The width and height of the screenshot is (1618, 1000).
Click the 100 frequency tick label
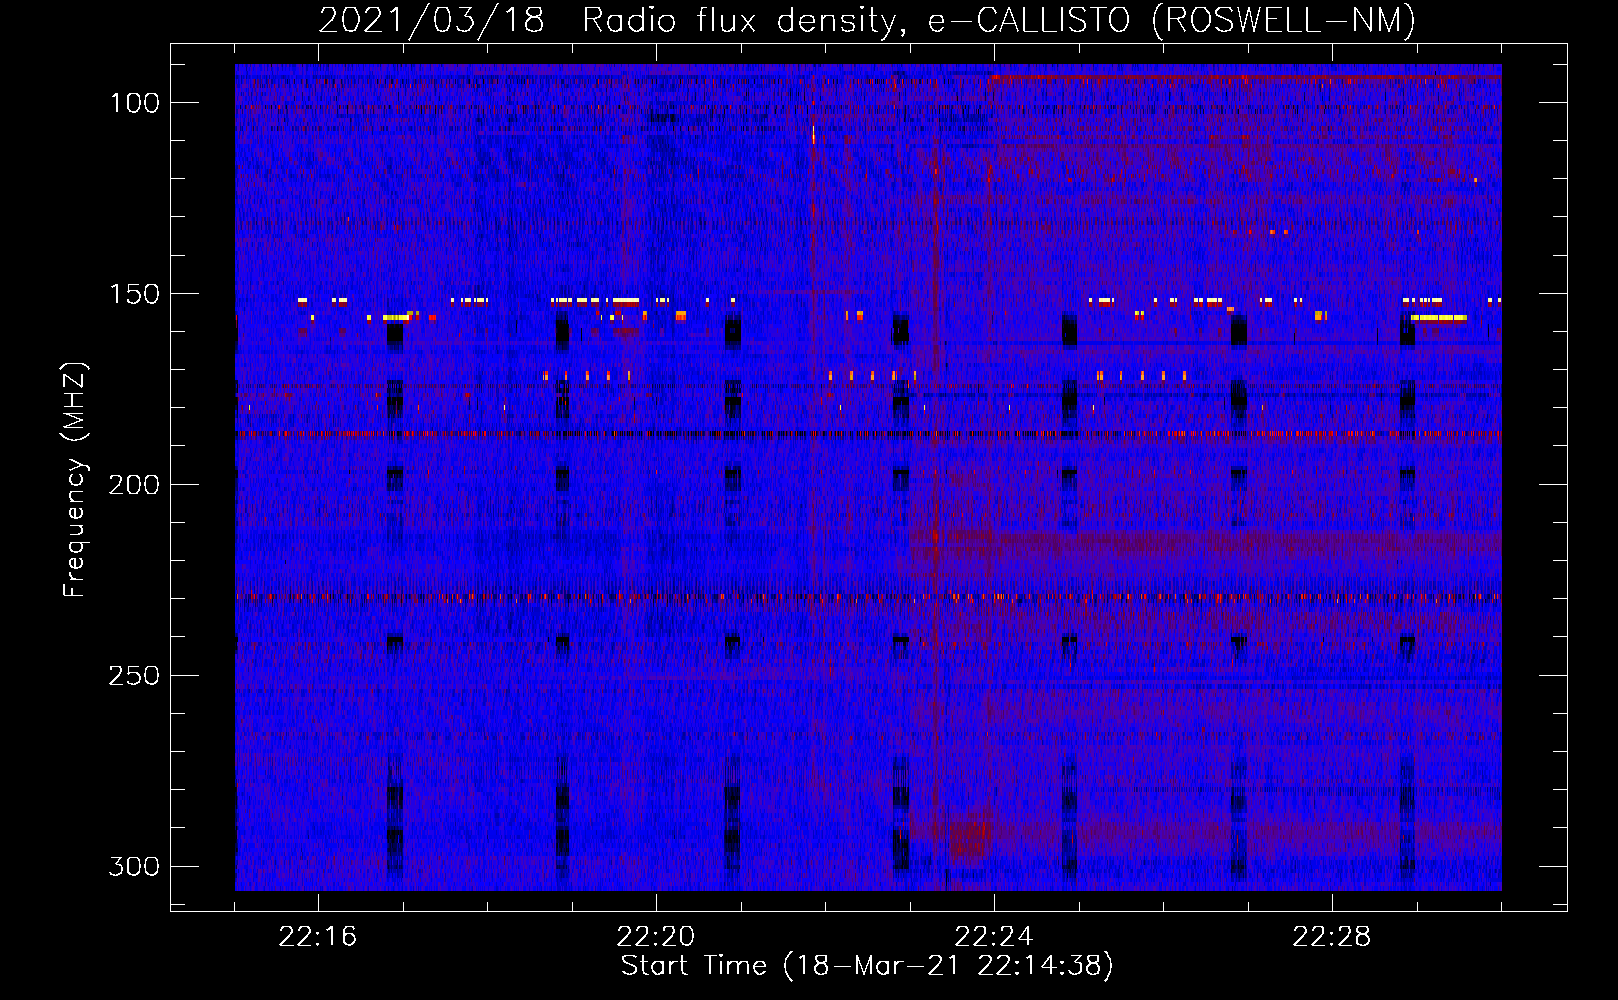point(134,103)
